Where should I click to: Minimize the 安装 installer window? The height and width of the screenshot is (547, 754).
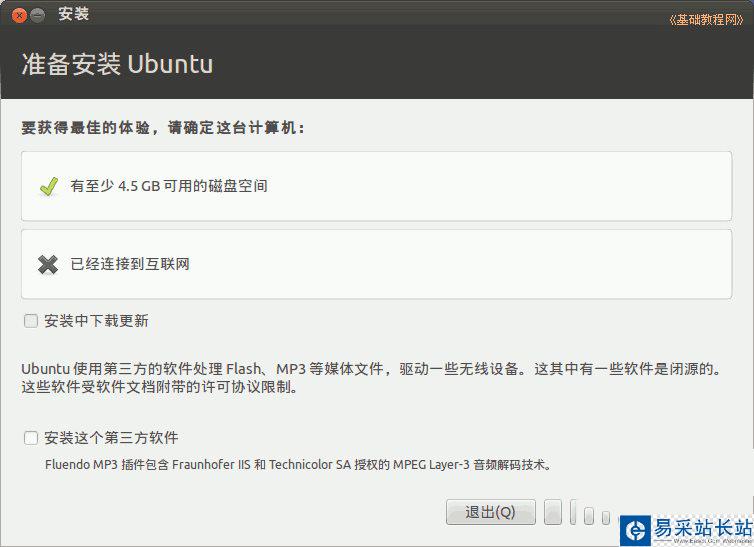38,14
